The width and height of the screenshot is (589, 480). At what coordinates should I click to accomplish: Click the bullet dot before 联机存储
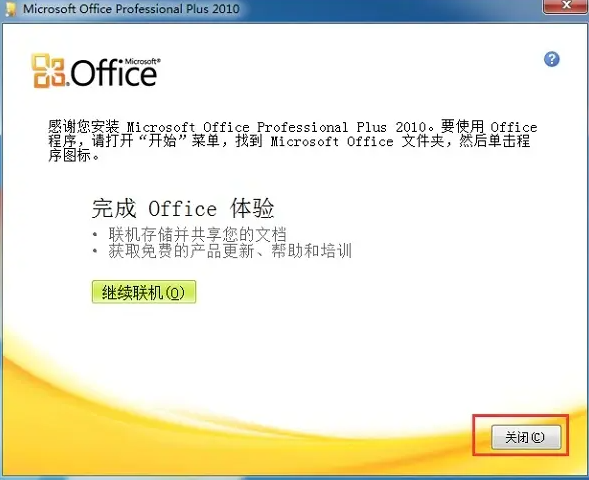pos(95,235)
